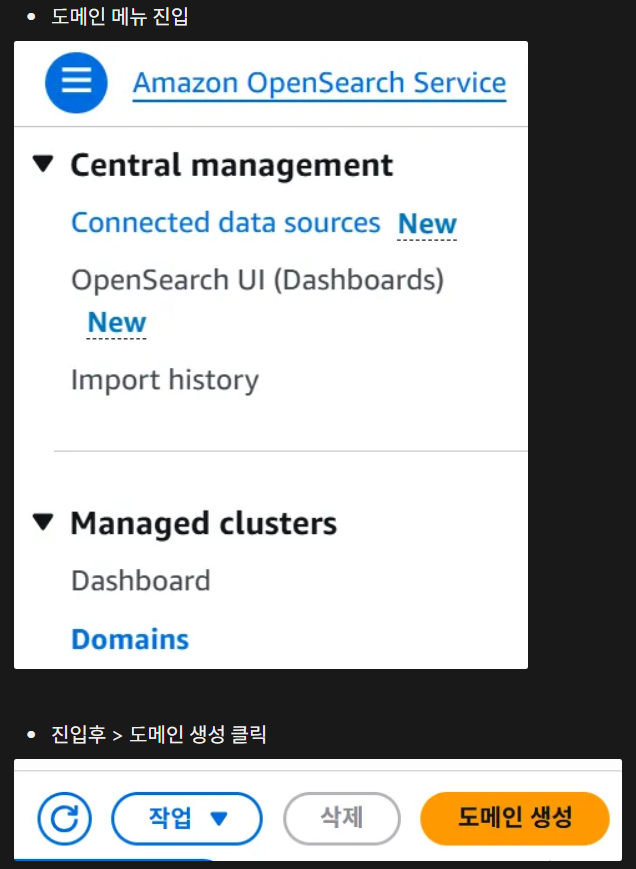This screenshot has width=636, height=869.
Task: Click the New badge under OpenSearch UI
Action: coord(117,322)
